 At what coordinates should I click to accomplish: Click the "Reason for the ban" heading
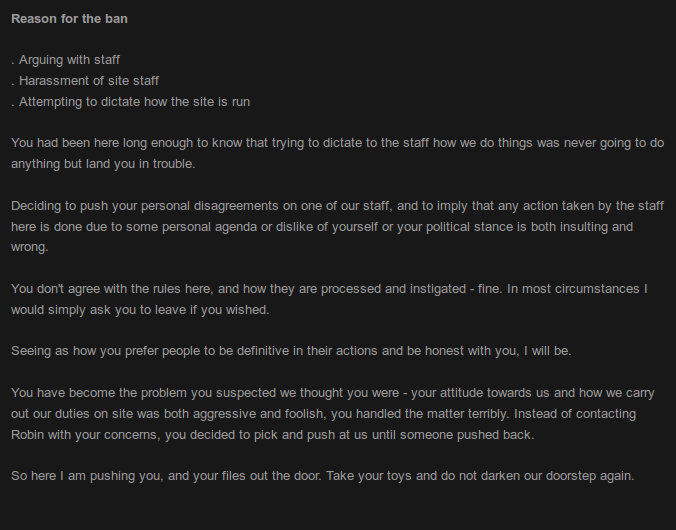(x=69, y=19)
